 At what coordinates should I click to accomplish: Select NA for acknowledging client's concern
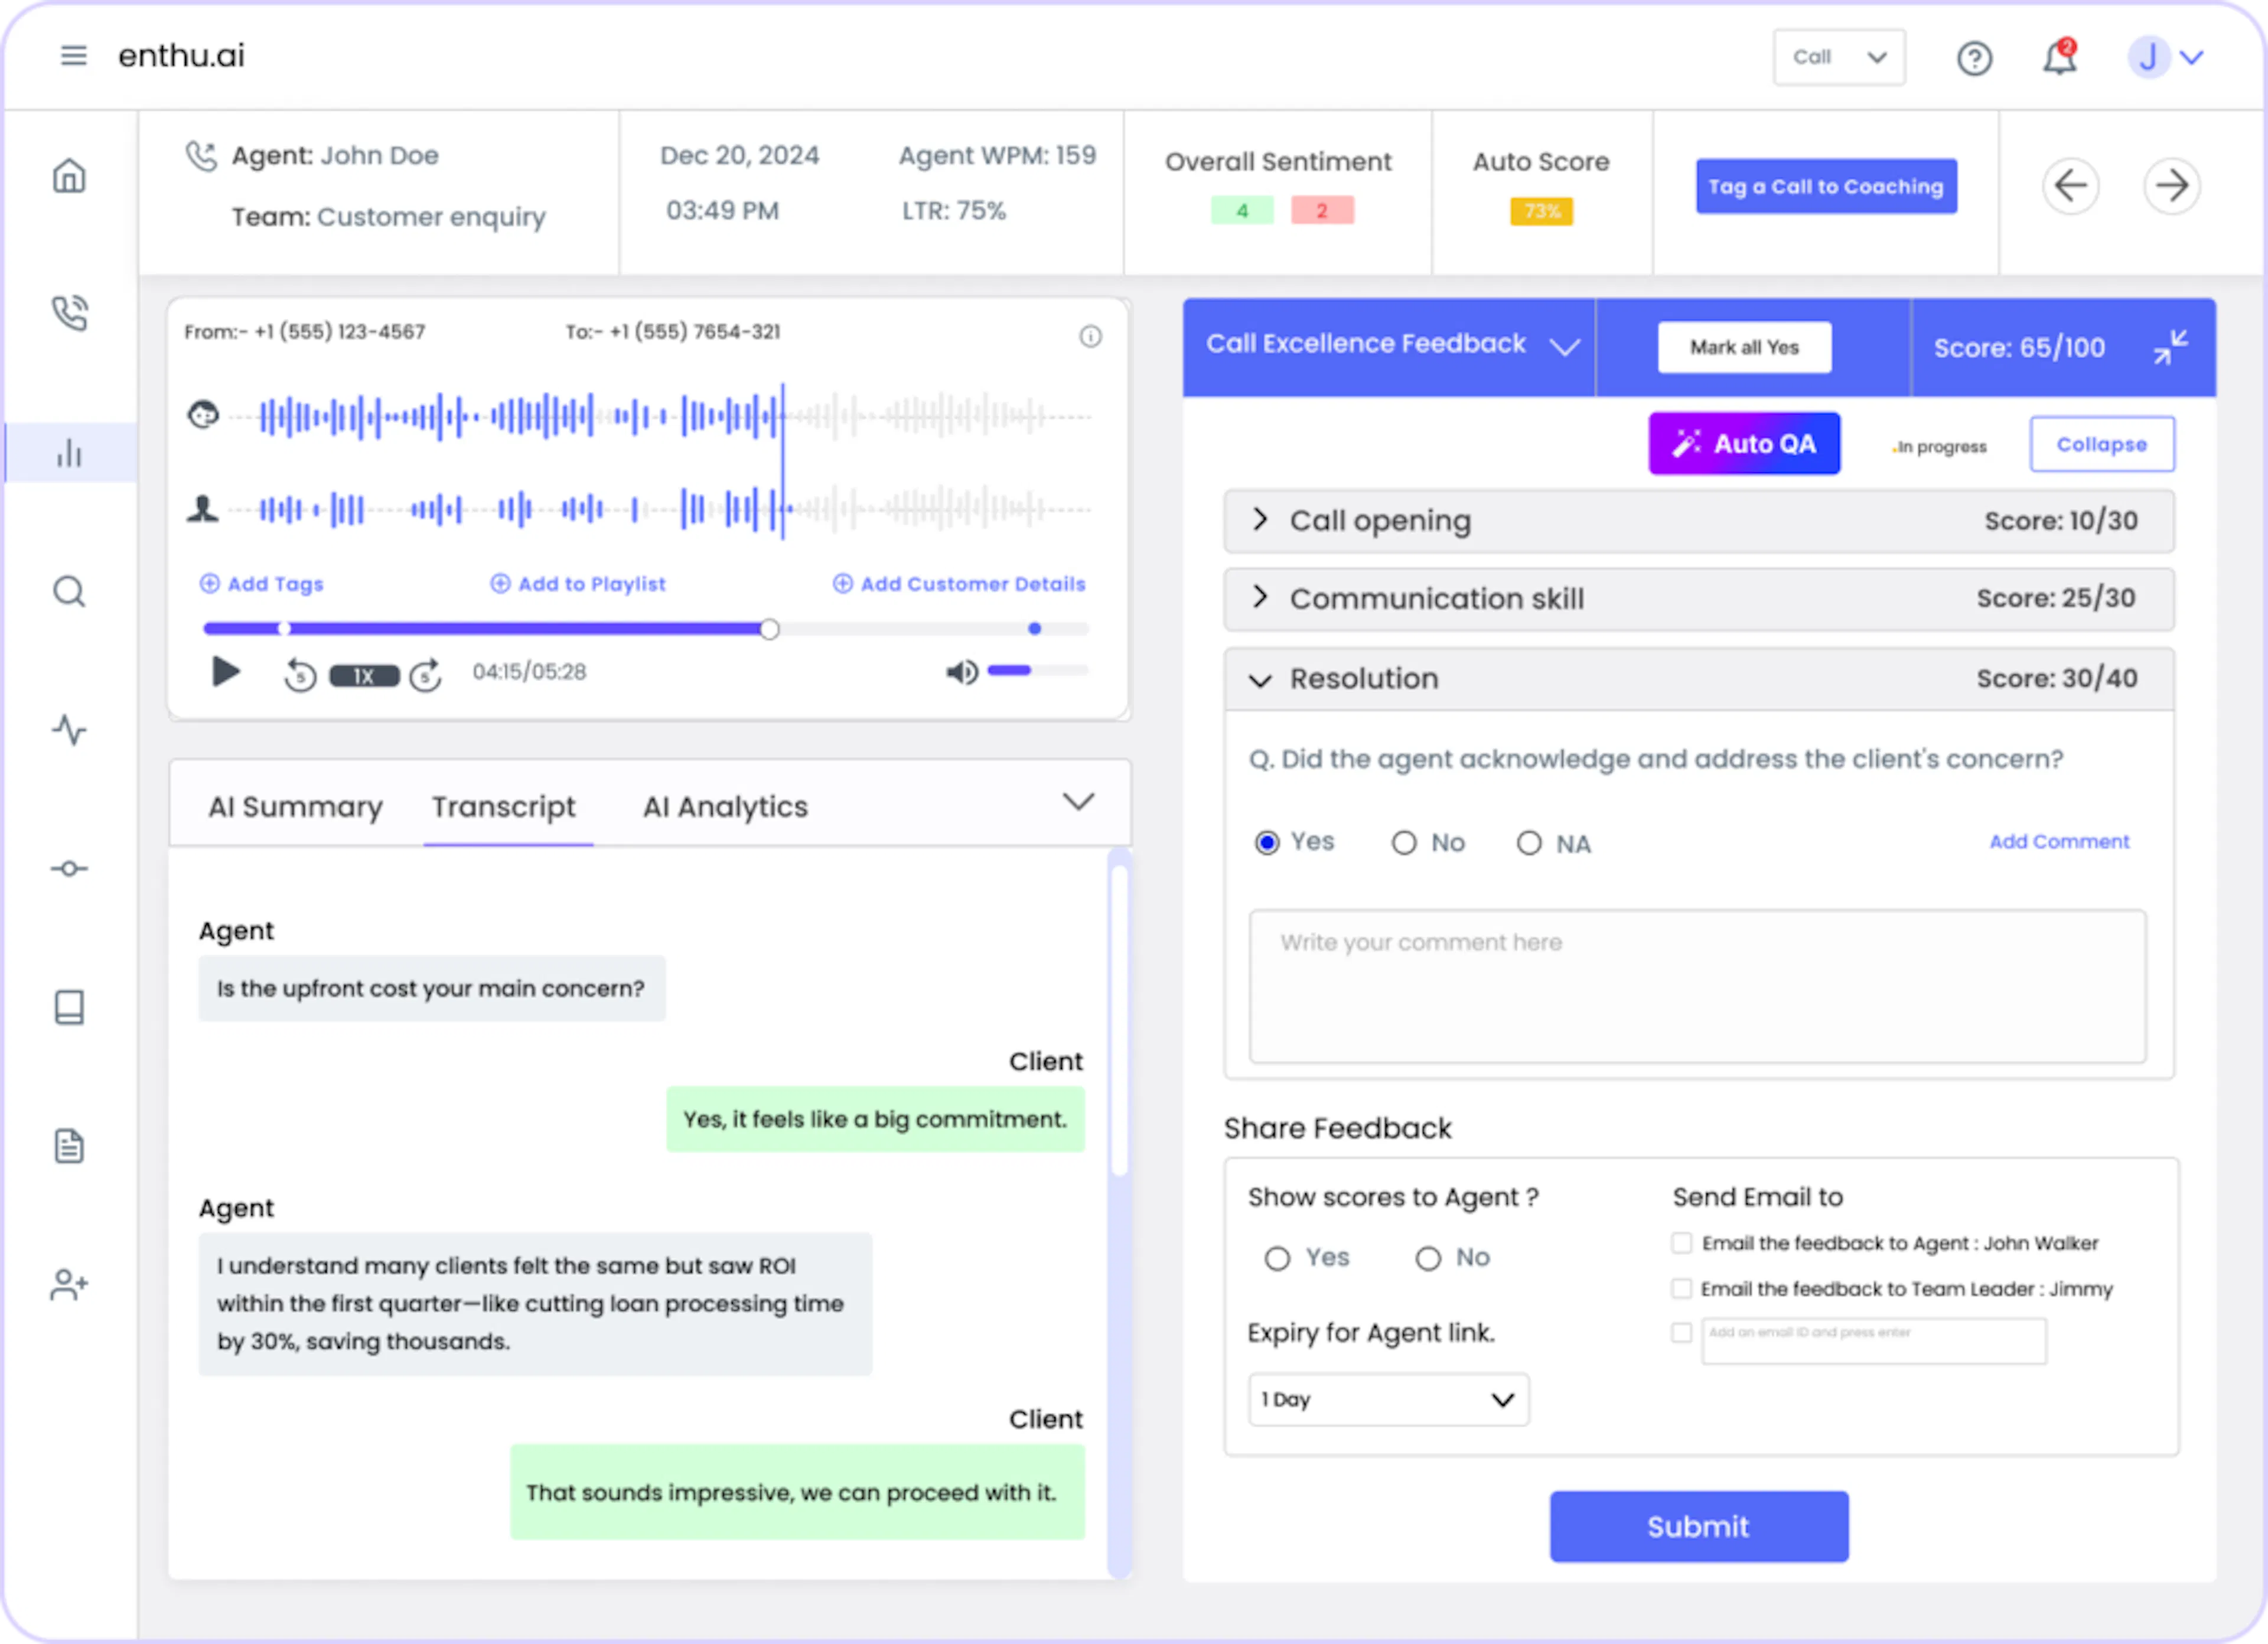point(1529,843)
